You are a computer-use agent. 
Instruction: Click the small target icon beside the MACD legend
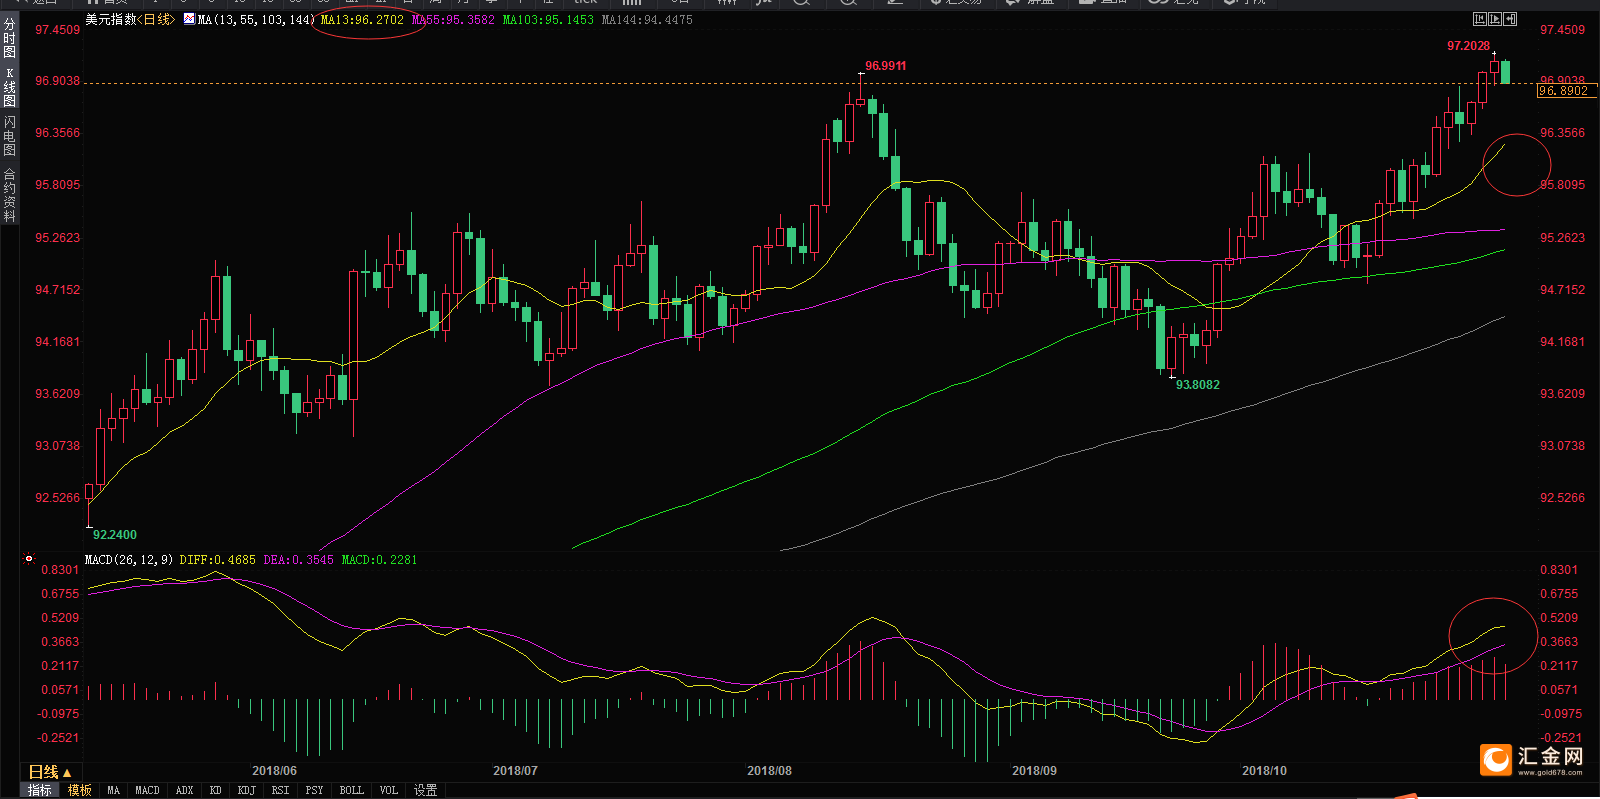[x=29, y=559]
